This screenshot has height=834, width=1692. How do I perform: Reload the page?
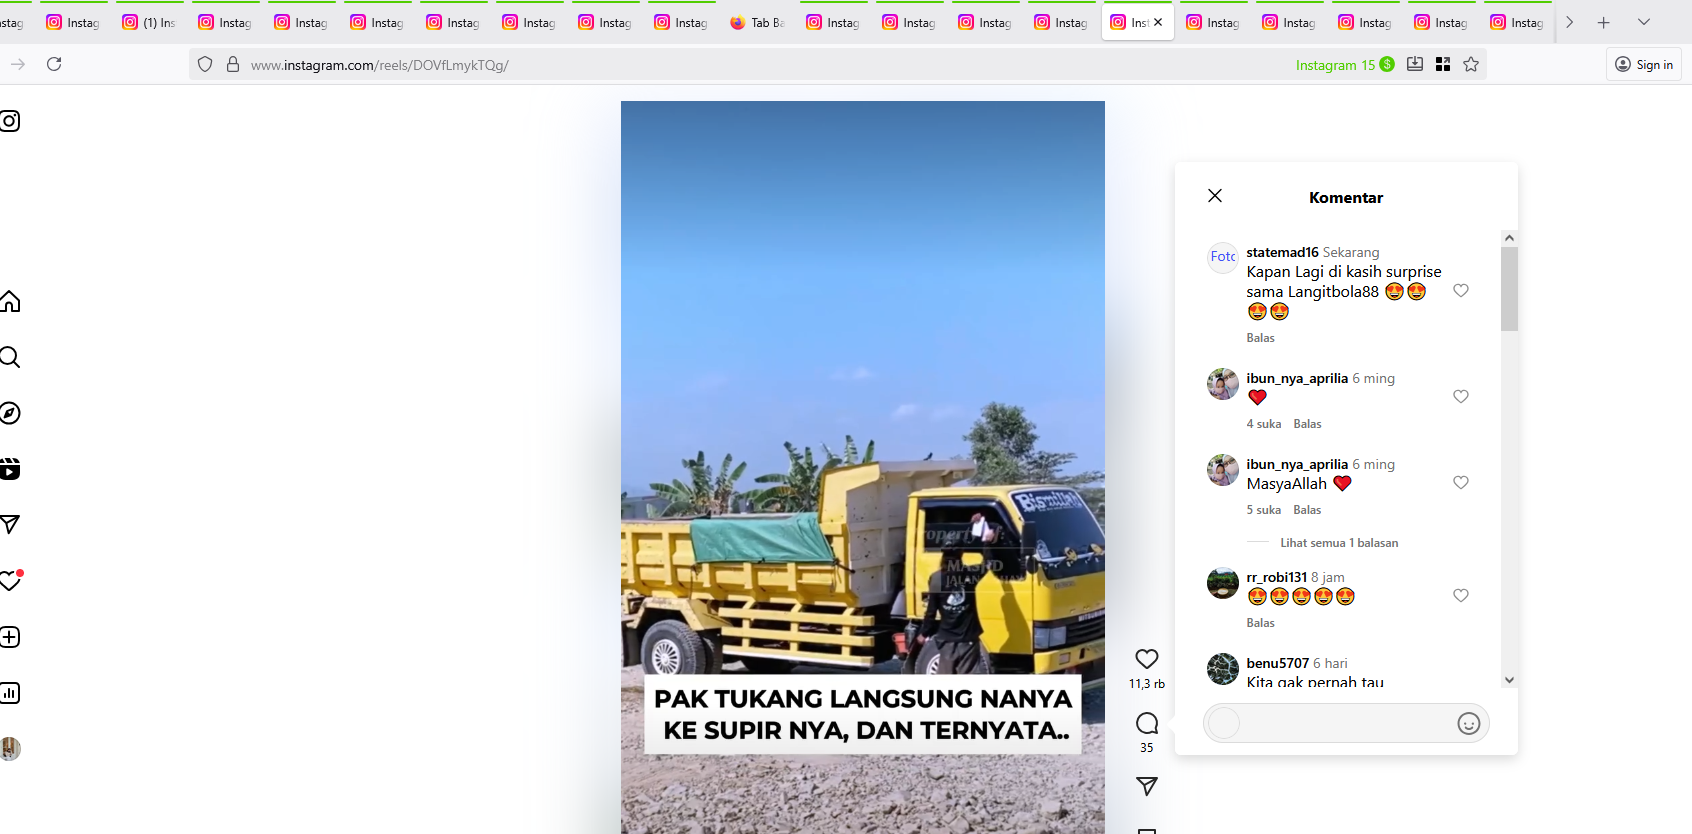(54, 64)
